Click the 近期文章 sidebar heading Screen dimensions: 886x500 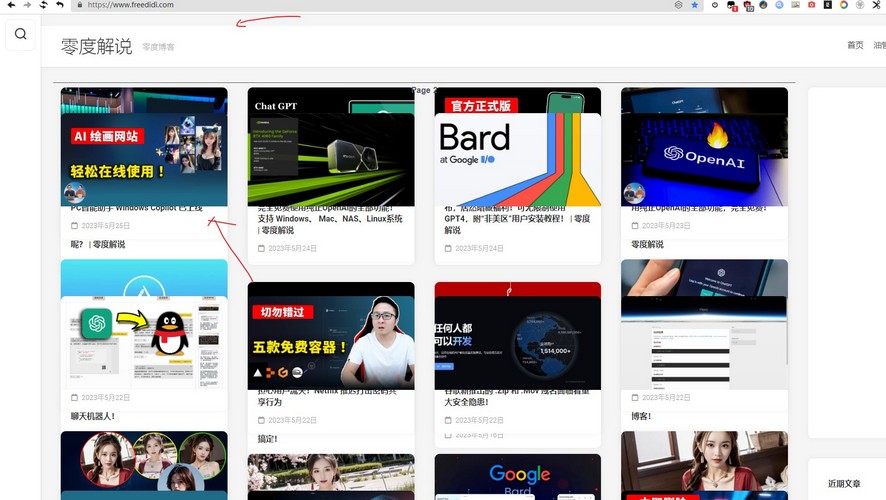pos(844,484)
